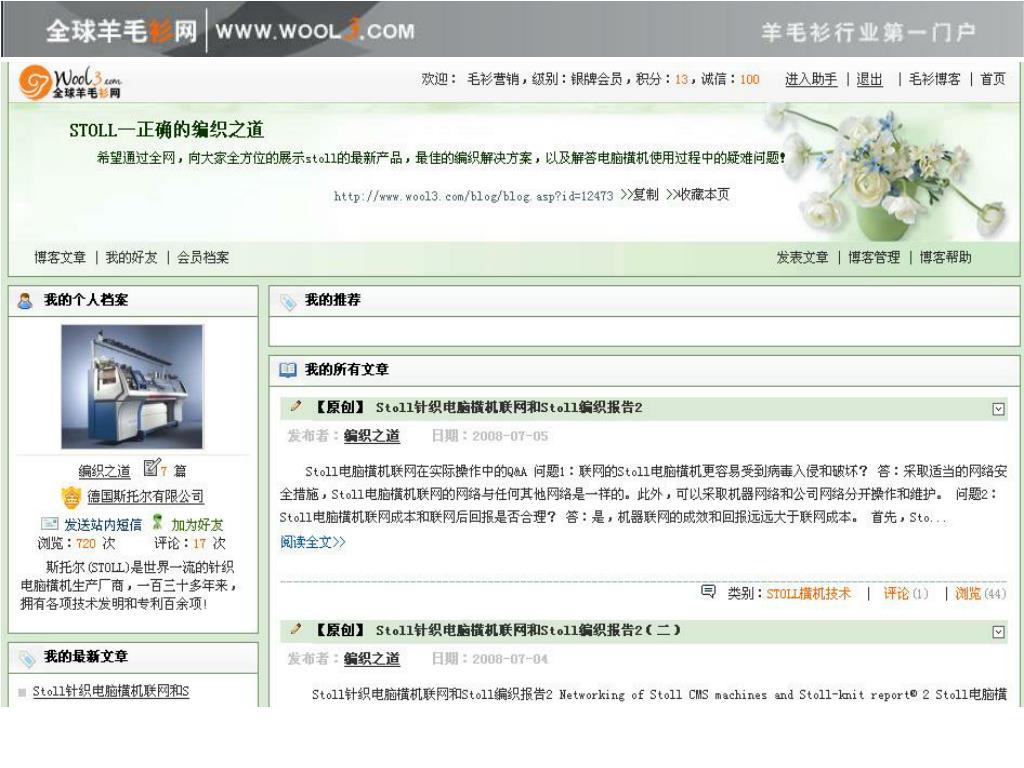Viewport: 1024px width, 768px height.
Task: Click pencil icon of article Stoll编织报告2(二)
Action: coord(296,629)
